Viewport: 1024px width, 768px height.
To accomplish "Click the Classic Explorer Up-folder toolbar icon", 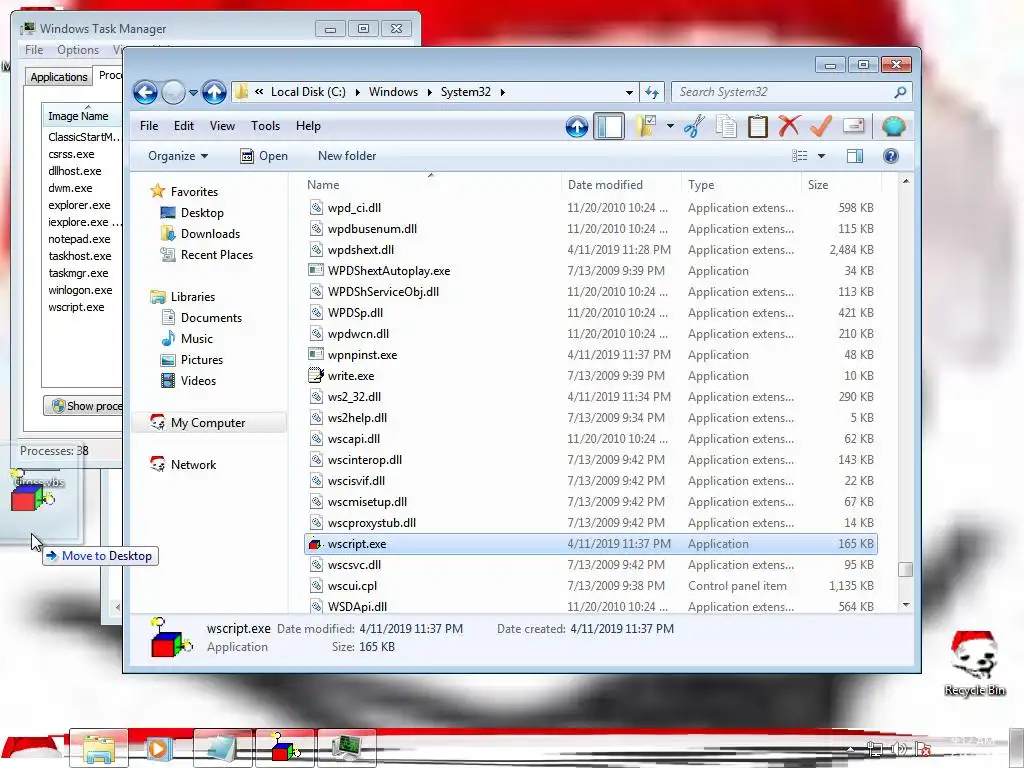I will coord(577,126).
